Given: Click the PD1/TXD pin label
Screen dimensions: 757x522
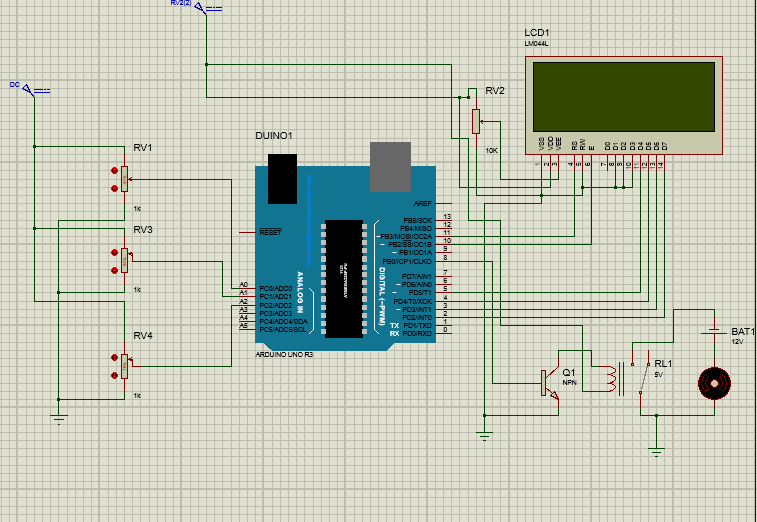Looking at the screenshot, I should tap(418, 326).
